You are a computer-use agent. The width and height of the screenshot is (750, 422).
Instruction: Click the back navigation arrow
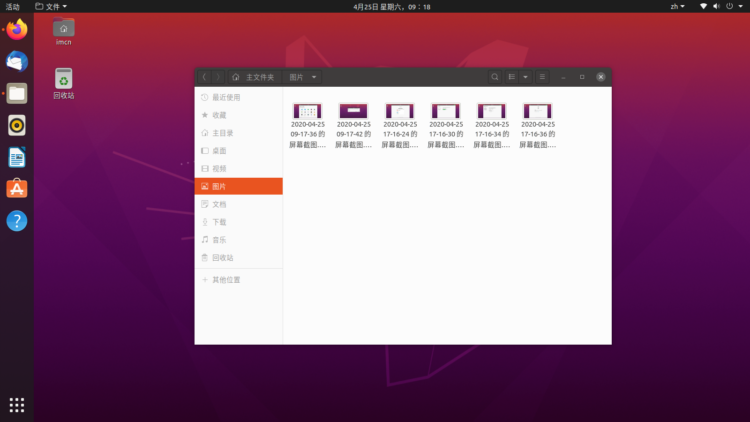(x=204, y=77)
